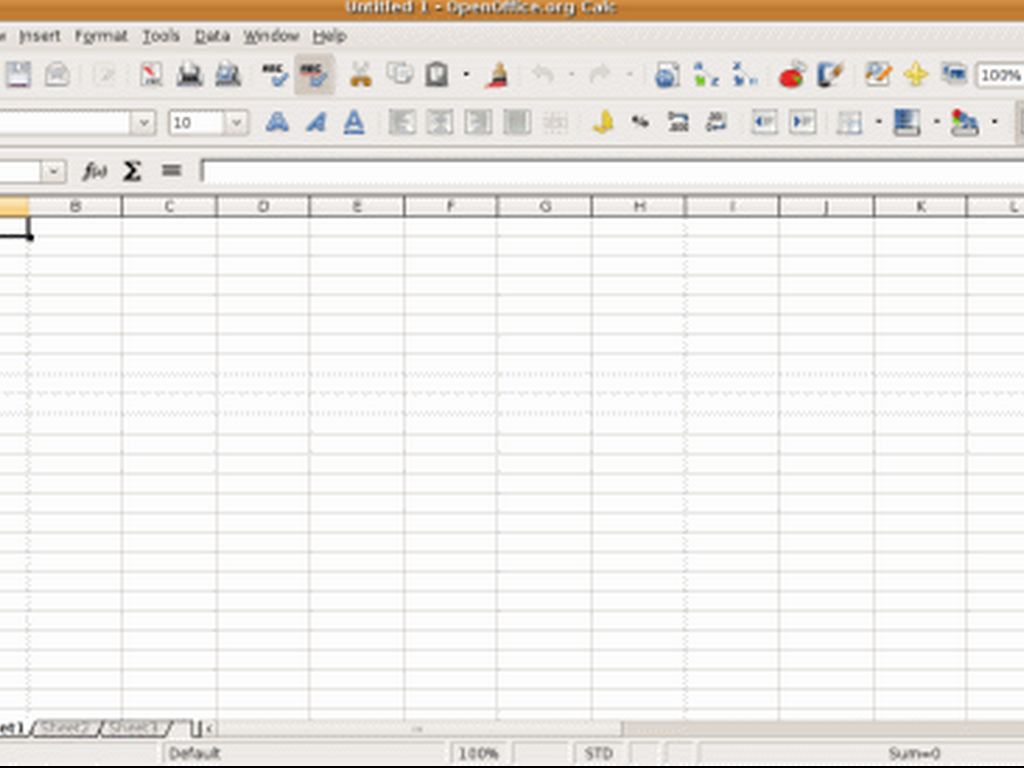This screenshot has height=768, width=1024.
Task: Open Function Wizard next to the Sum icon
Action: point(95,171)
